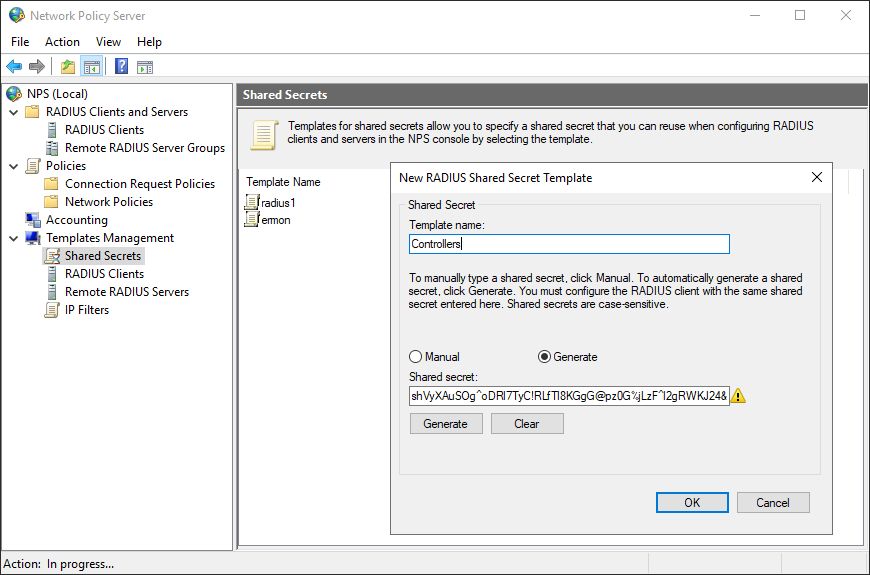Viewport: 870px width, 575px height.
Task: Collapse the Templates Management tree node
Action: [13, 238]
